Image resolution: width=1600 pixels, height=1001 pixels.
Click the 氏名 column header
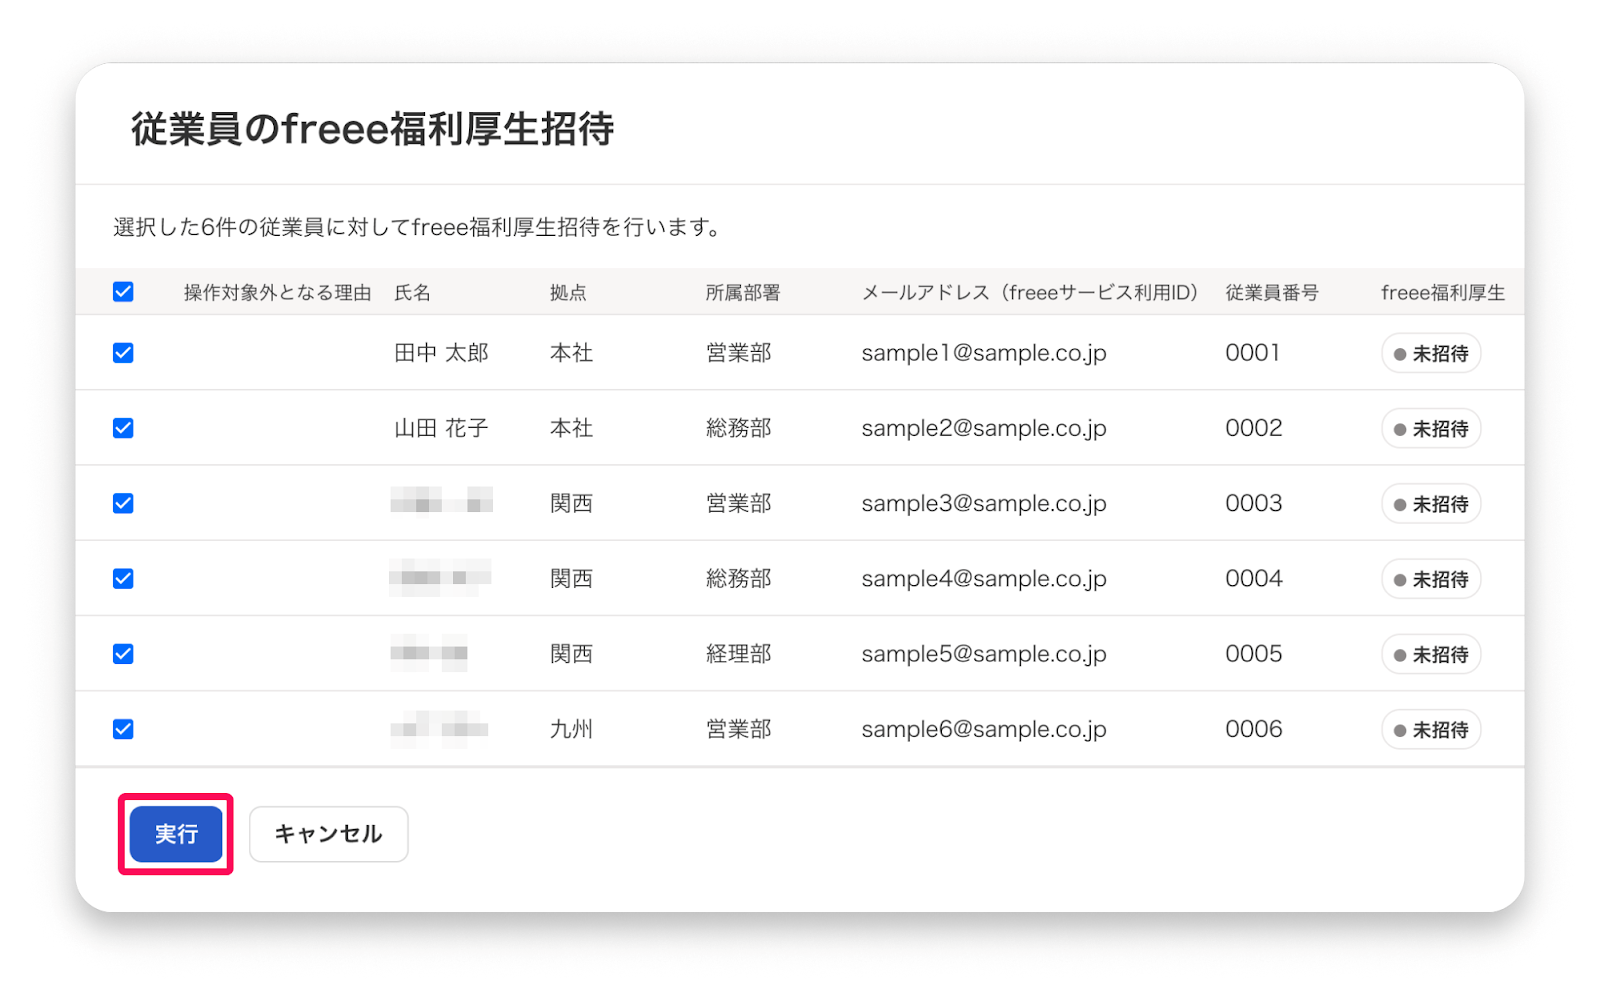coord(412,293)
